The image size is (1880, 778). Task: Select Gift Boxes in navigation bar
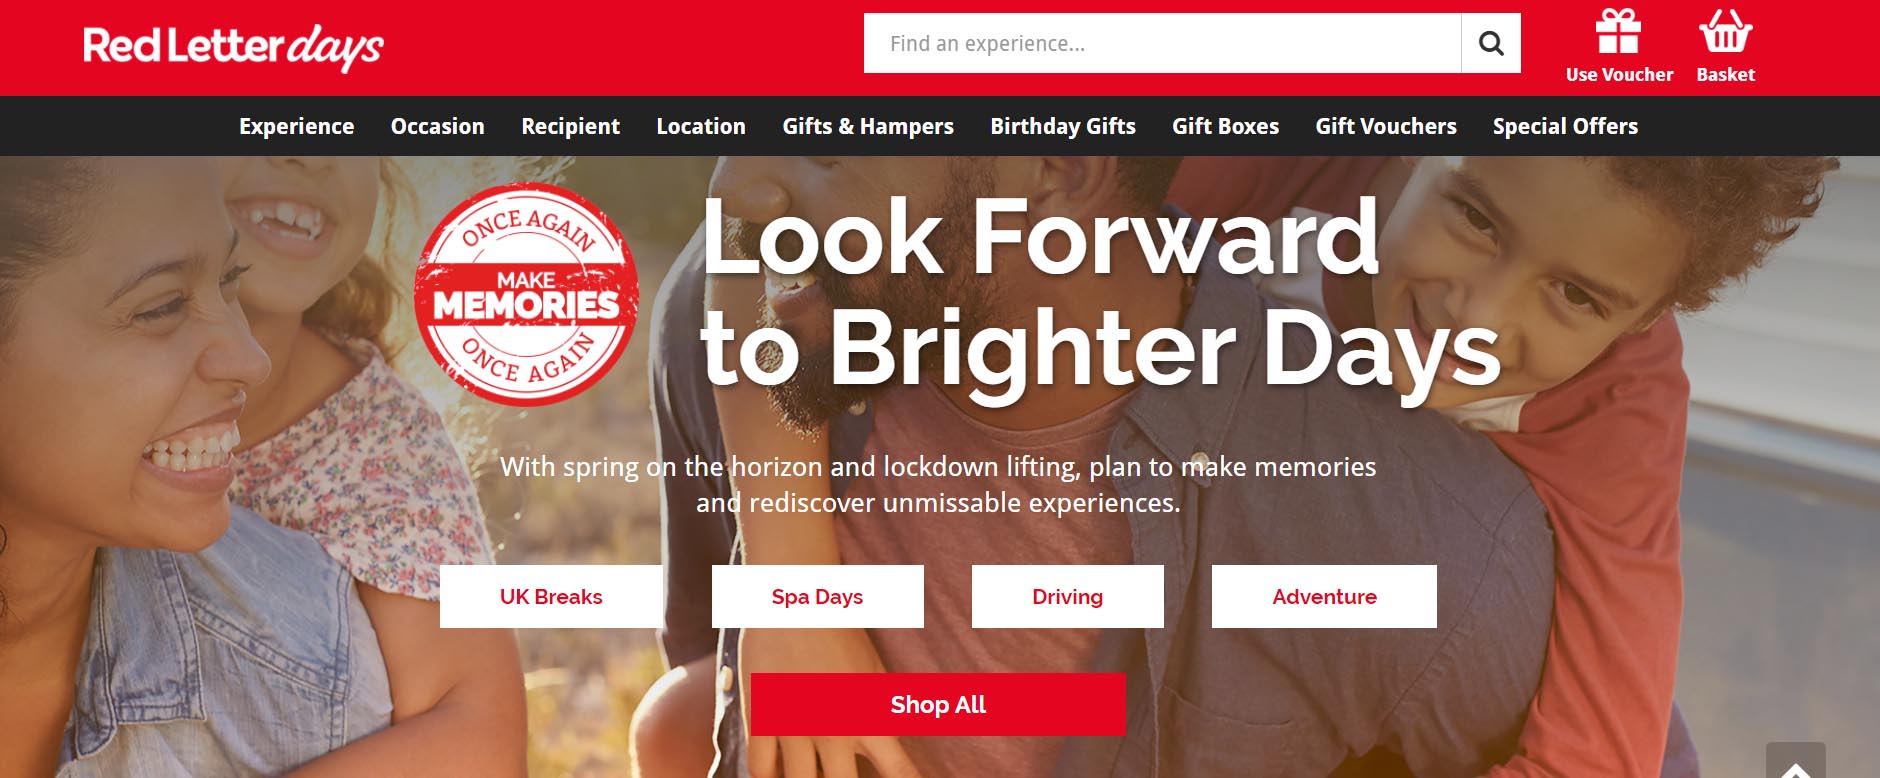pos(1225,126)
